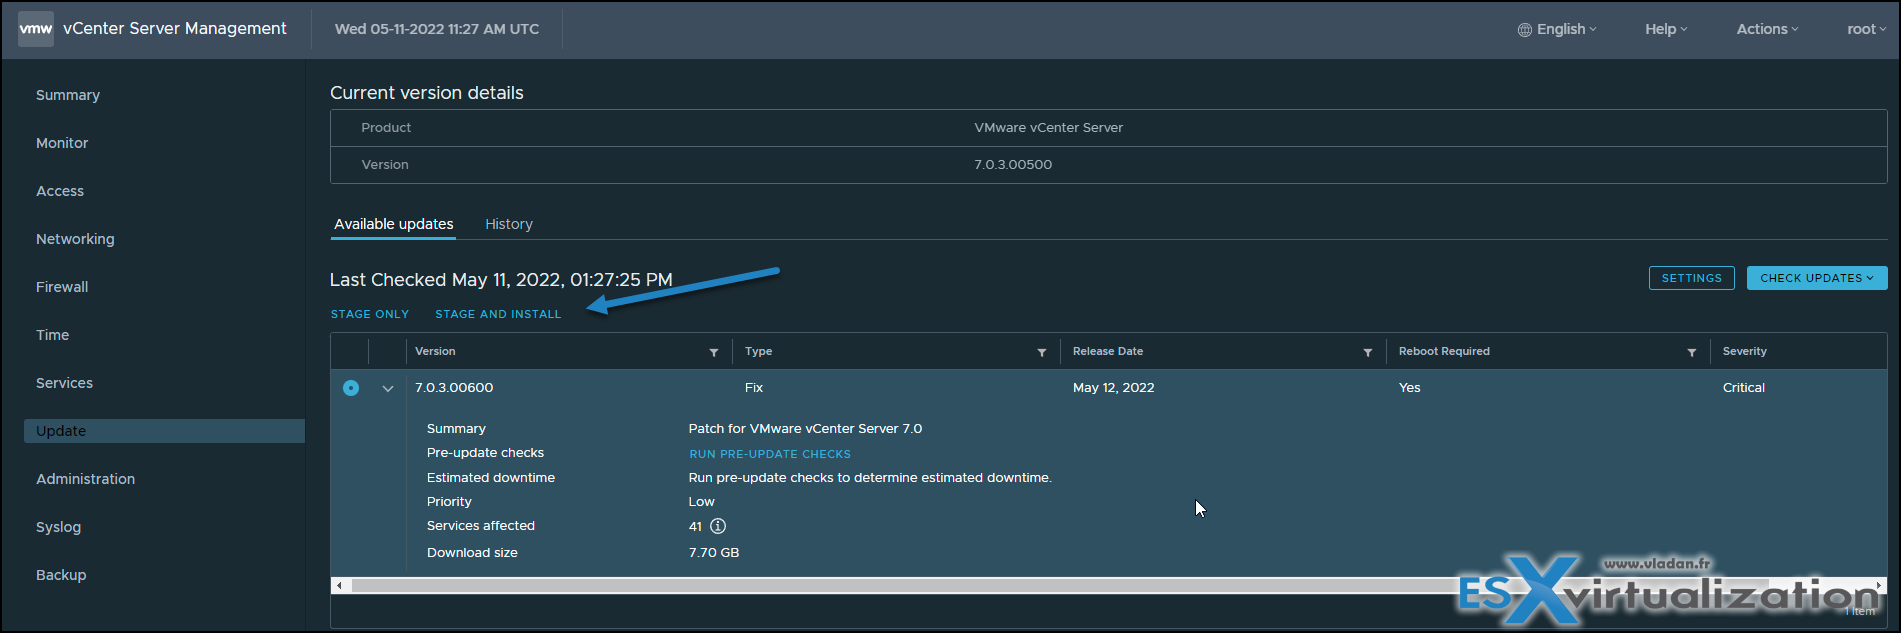Open the Monitor page
The width and height of the screenshot is (1901, 633).
(x=62, y=143)
